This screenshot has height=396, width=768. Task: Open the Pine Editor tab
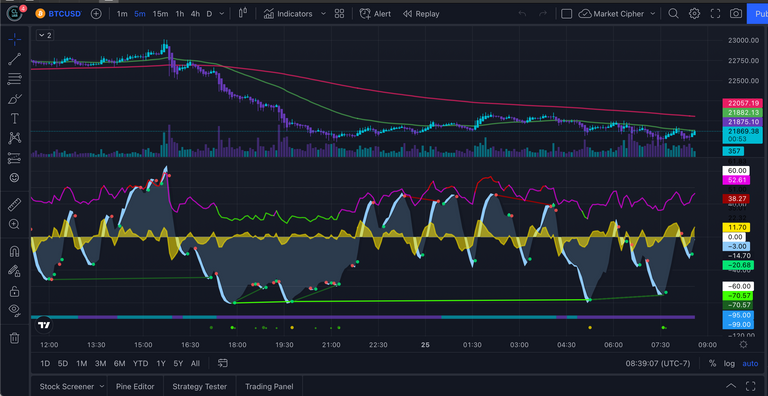[135, 386]
